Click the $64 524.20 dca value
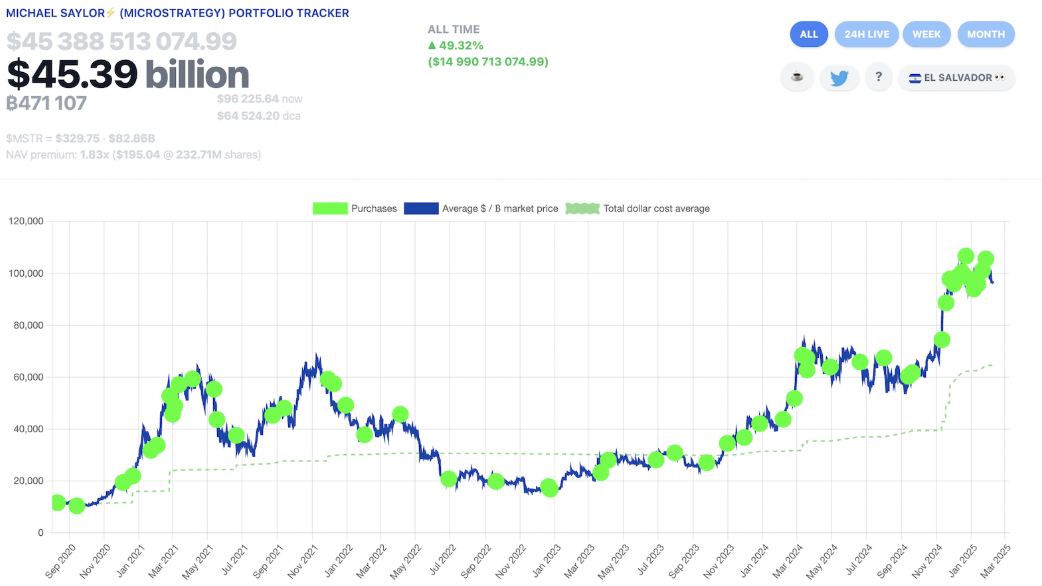This screenshot has height=586, width=1042. tap(259, 116)
